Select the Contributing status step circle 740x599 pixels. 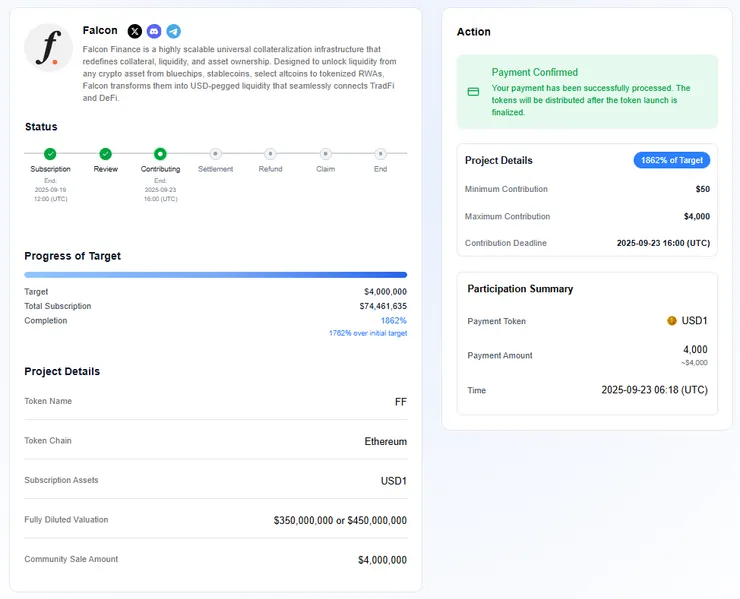(x=160, y=154)
